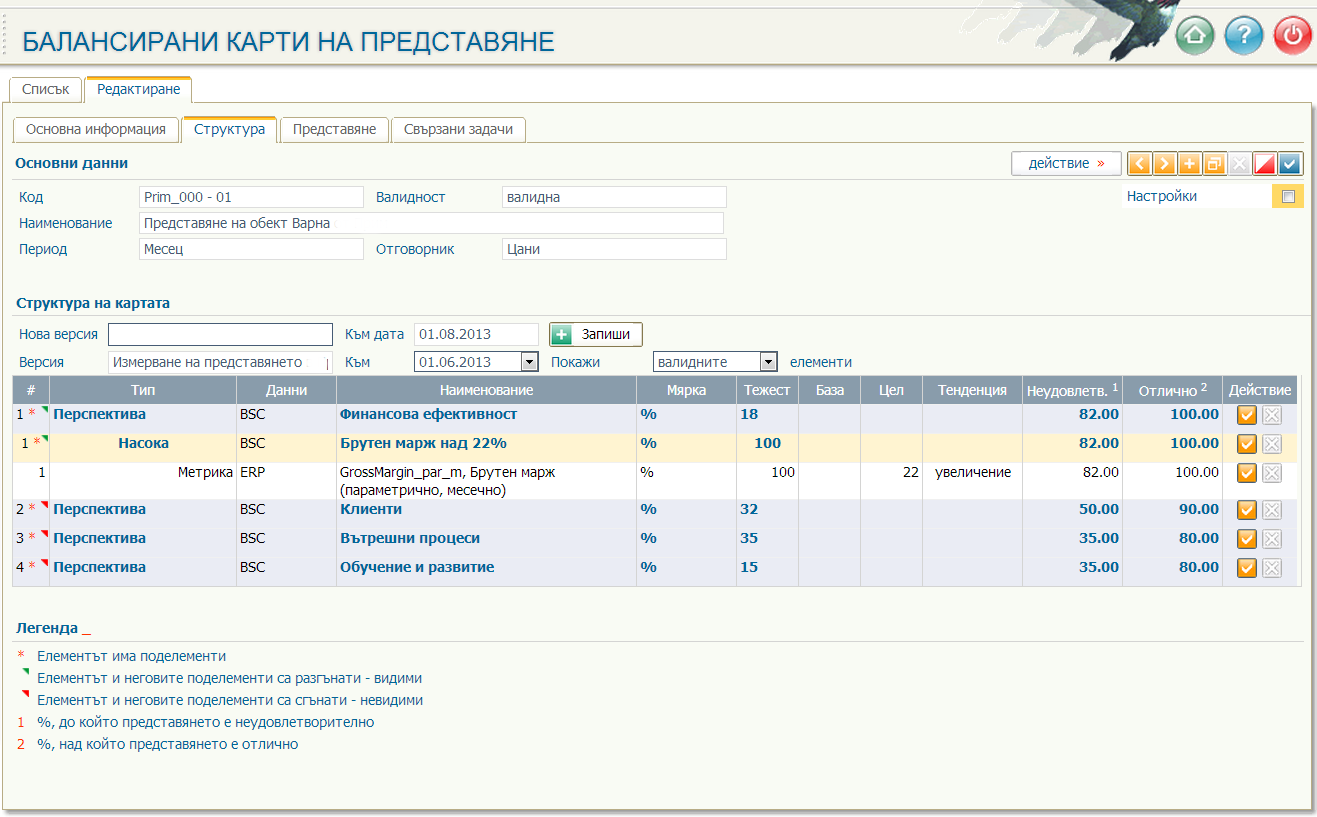Edit Обучение и развитие row orange icon
1317x817 pixels.
[x=1247, y=568]
